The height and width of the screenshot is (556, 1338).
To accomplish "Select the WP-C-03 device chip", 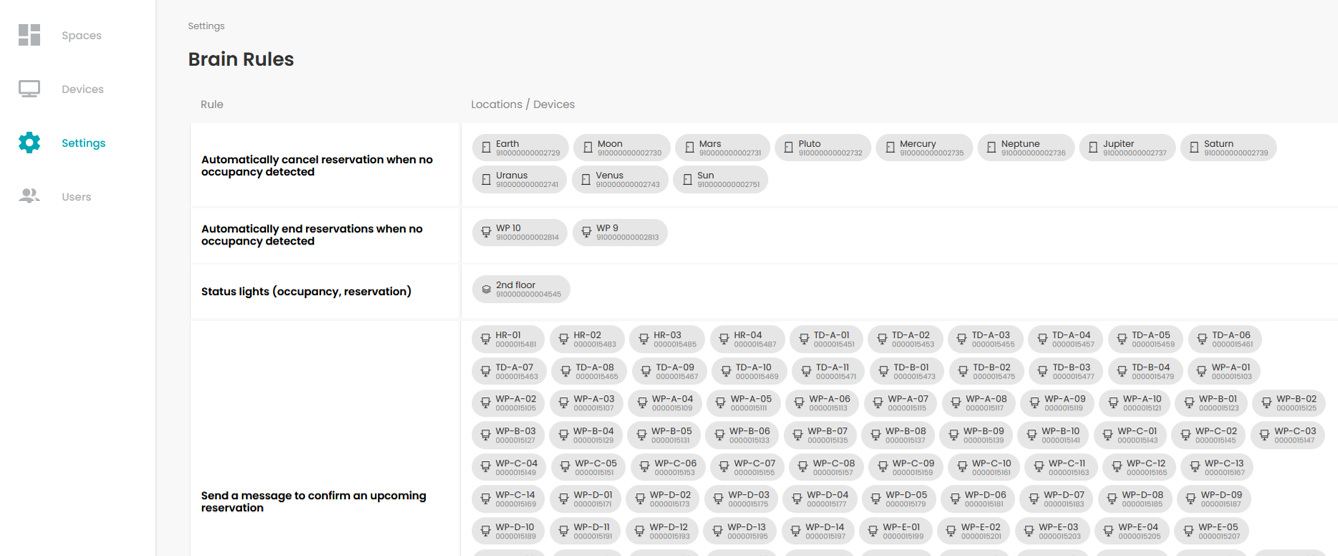I will click(1290, 435).
